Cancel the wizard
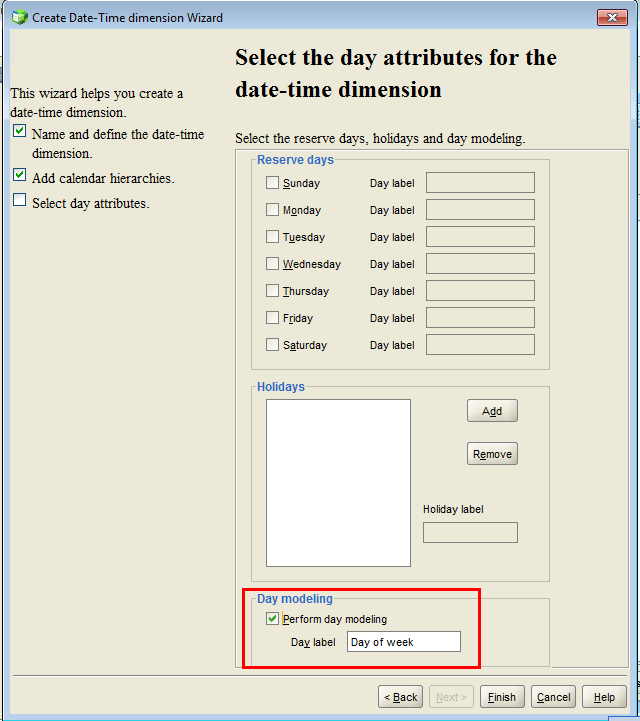The height and width of the screenshot is (721, 640). [x=553, y=697]
